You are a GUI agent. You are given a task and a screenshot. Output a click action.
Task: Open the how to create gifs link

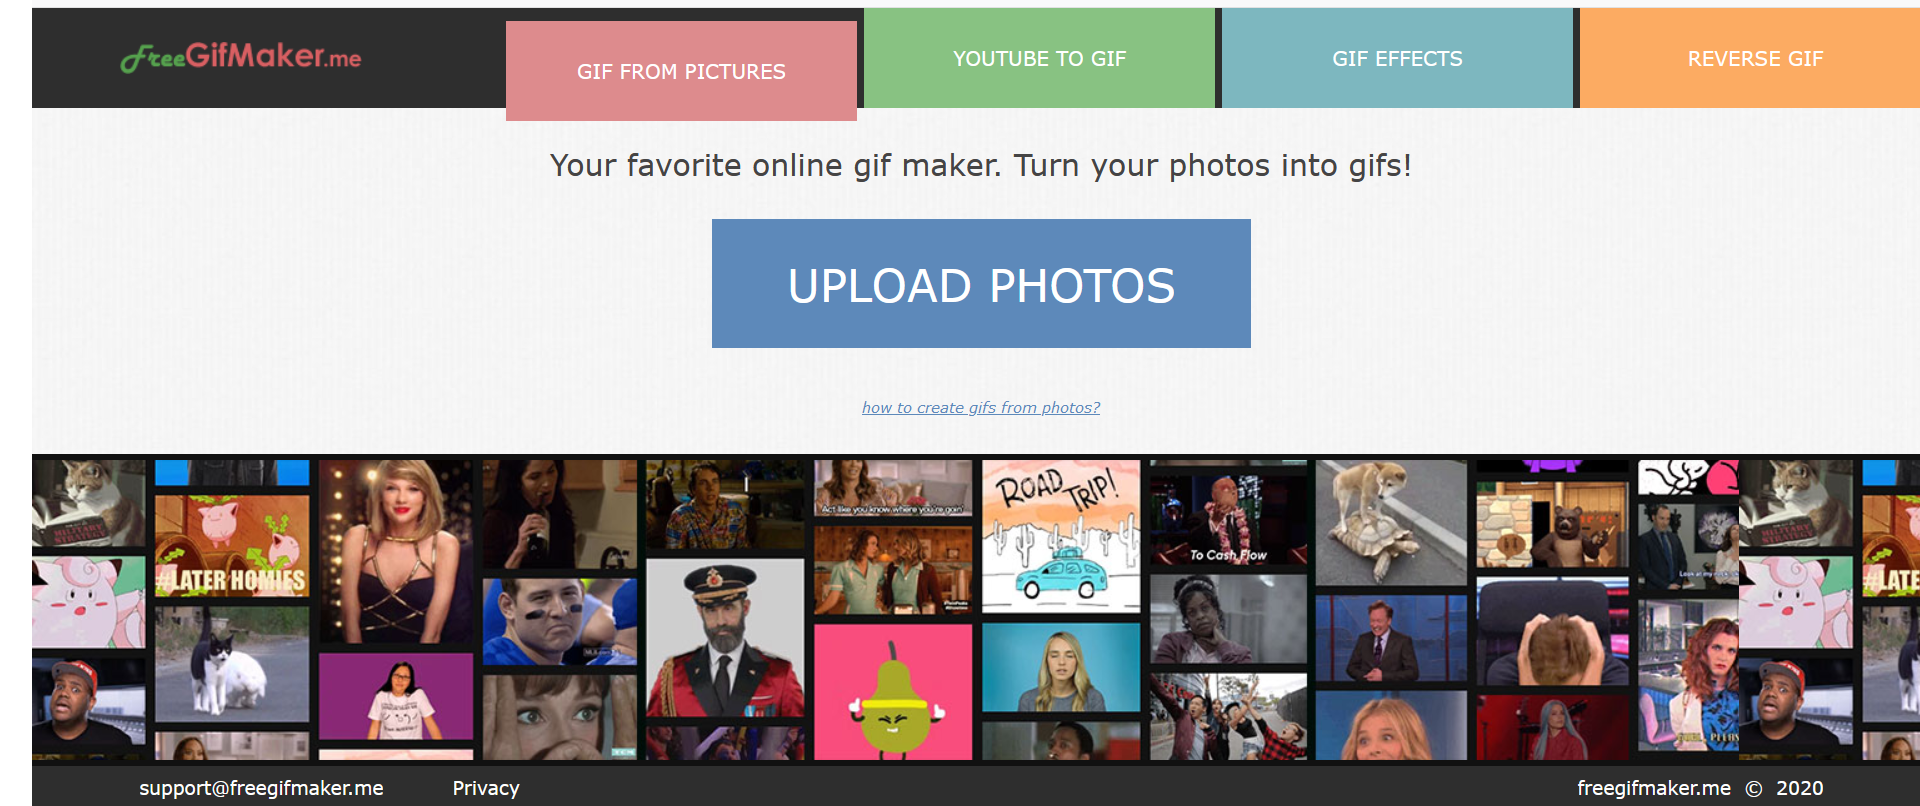pyautogui.click(x=981, y=407)
